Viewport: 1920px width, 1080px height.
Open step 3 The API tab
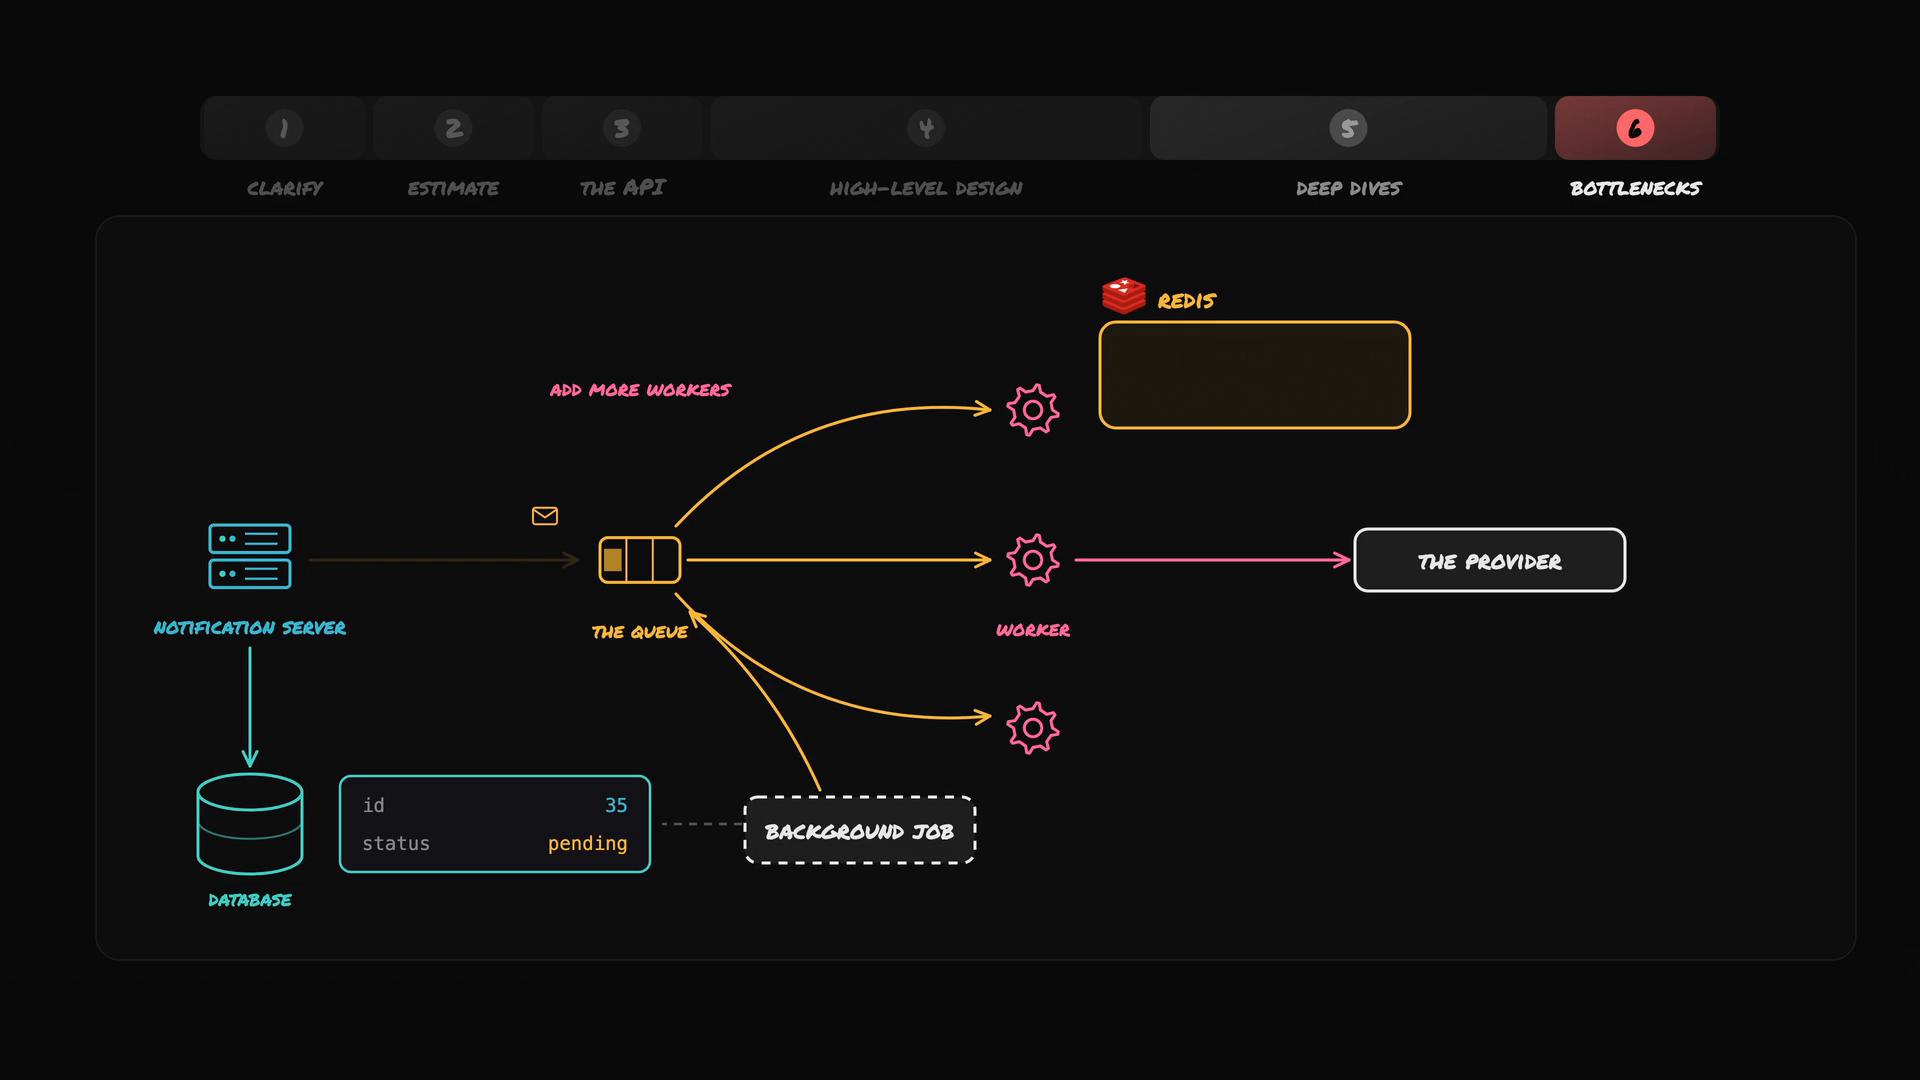pos(622,128)
